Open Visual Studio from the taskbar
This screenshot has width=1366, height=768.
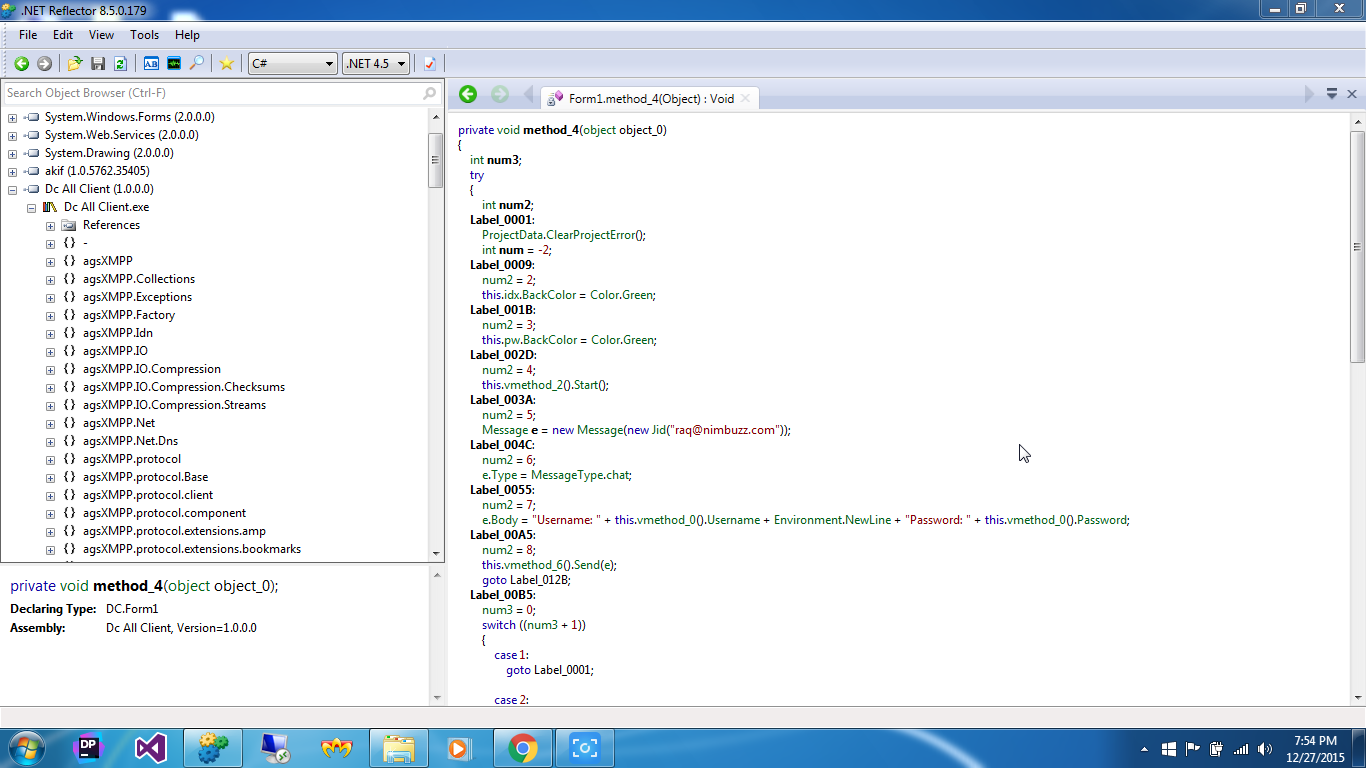[151, 748]
